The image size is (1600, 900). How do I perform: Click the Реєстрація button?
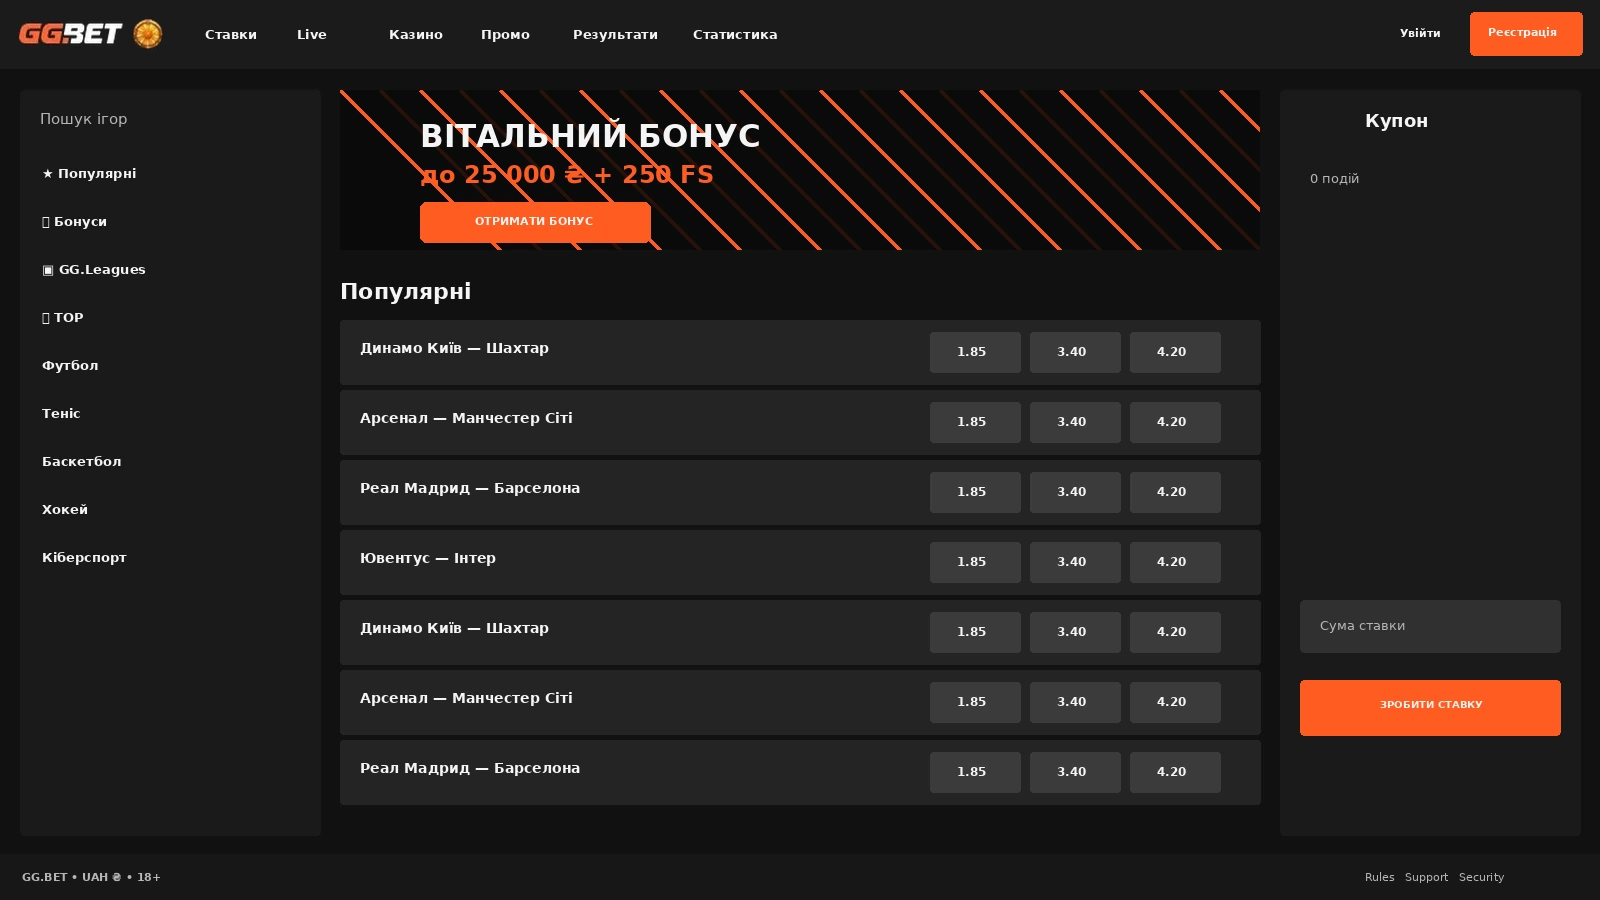1526,33
